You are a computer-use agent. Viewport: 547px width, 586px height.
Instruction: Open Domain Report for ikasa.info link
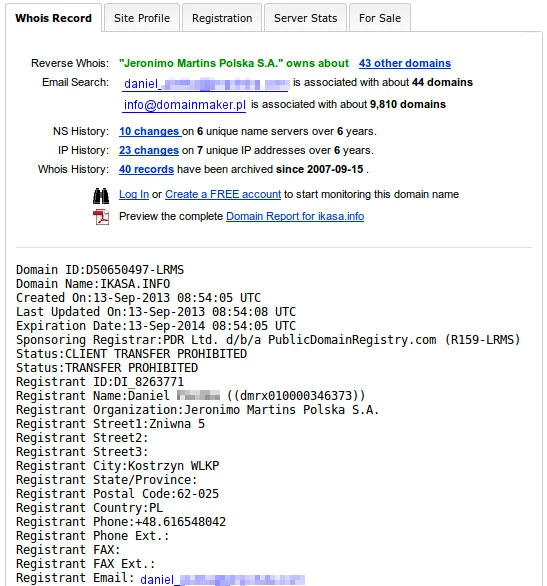click(295, 216)
